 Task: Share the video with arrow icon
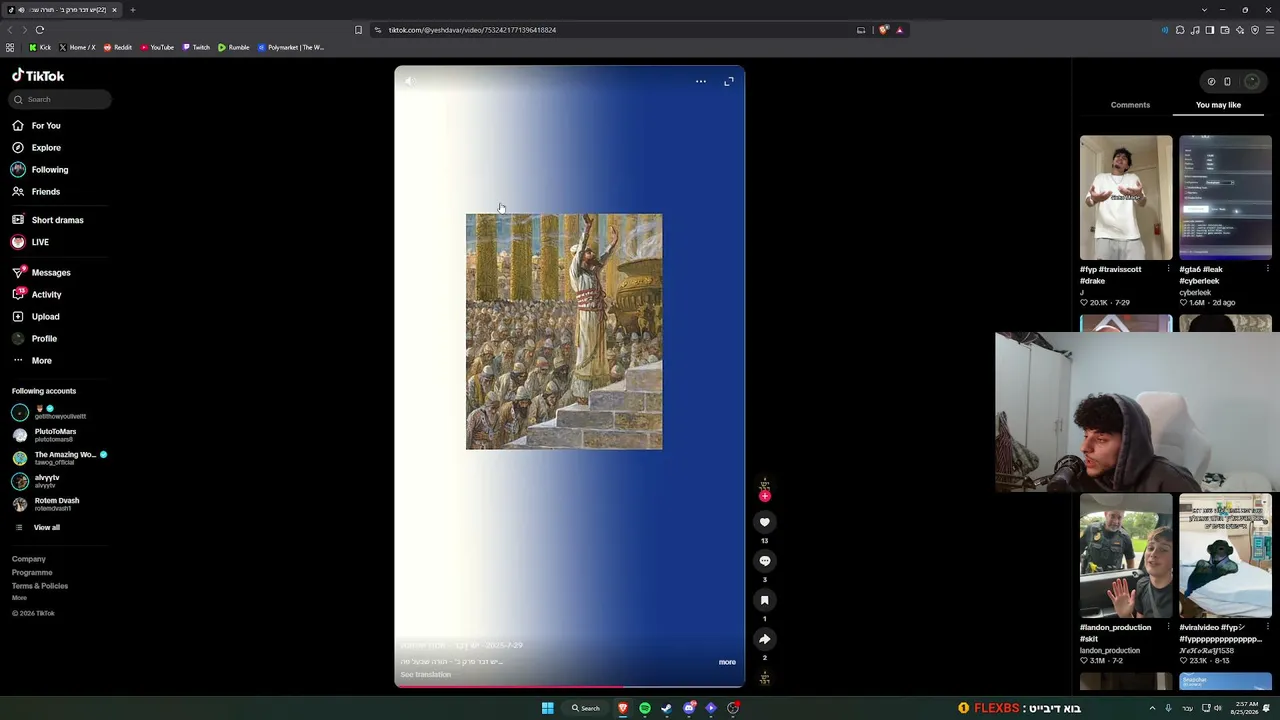[765, 639]
